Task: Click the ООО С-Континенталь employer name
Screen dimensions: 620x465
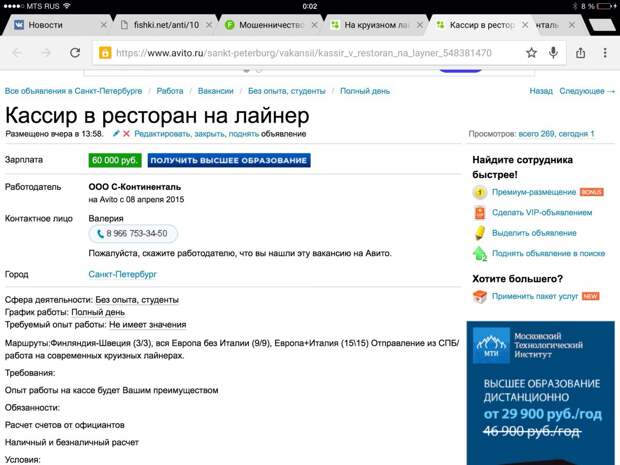Action: (134, 187)
